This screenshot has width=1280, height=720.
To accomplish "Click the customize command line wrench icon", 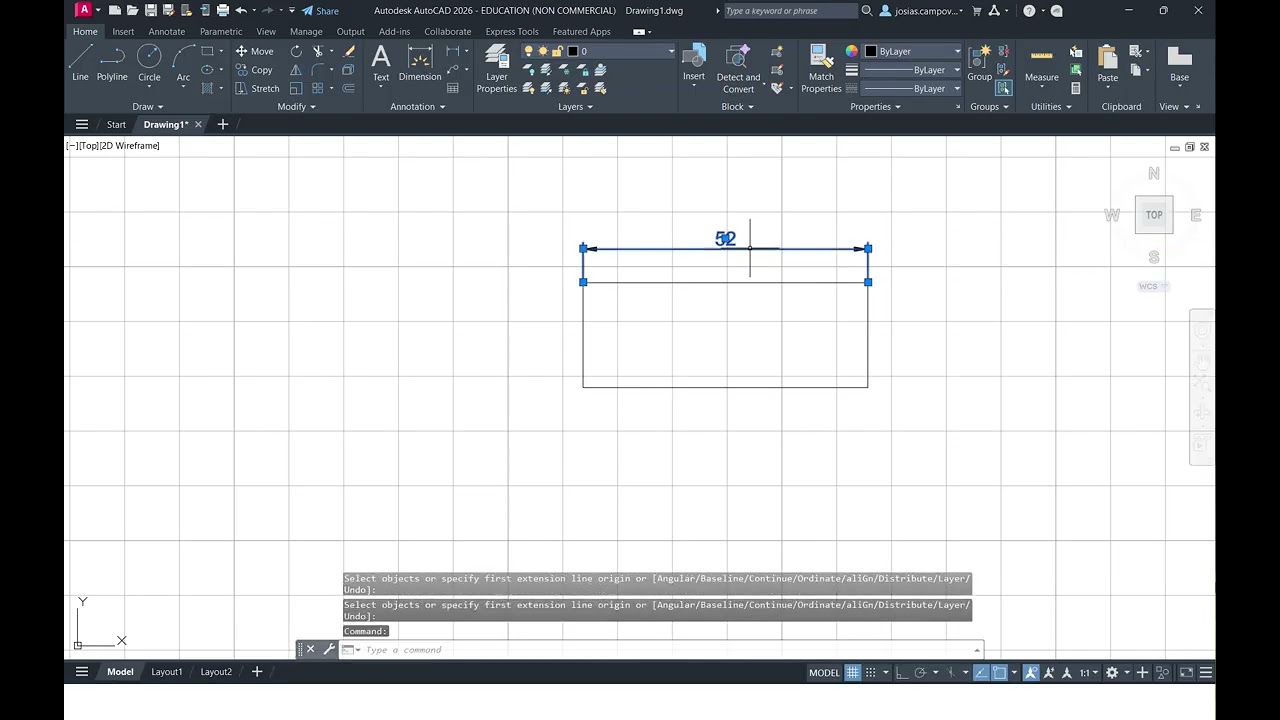I will click(x=328, y=649).
